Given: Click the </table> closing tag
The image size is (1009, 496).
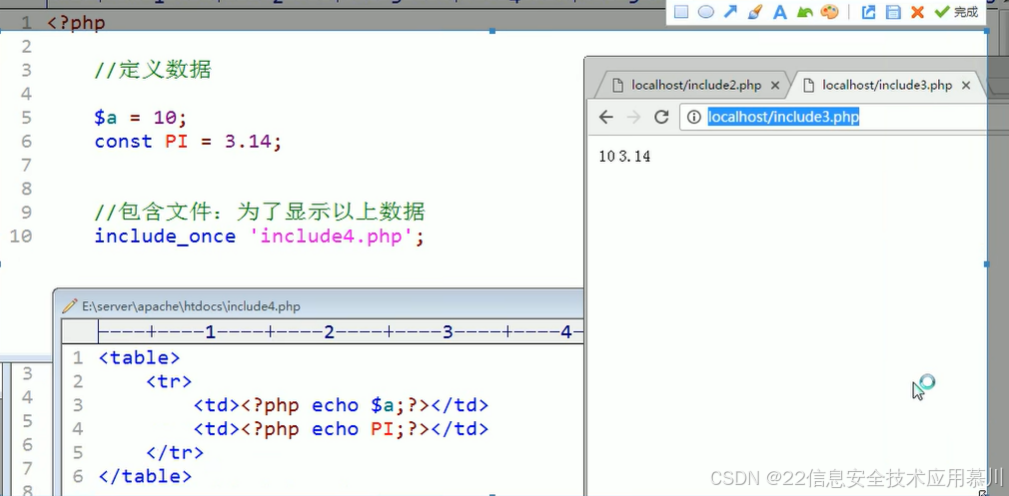Looking at the screenshot, I should [145, 477].
